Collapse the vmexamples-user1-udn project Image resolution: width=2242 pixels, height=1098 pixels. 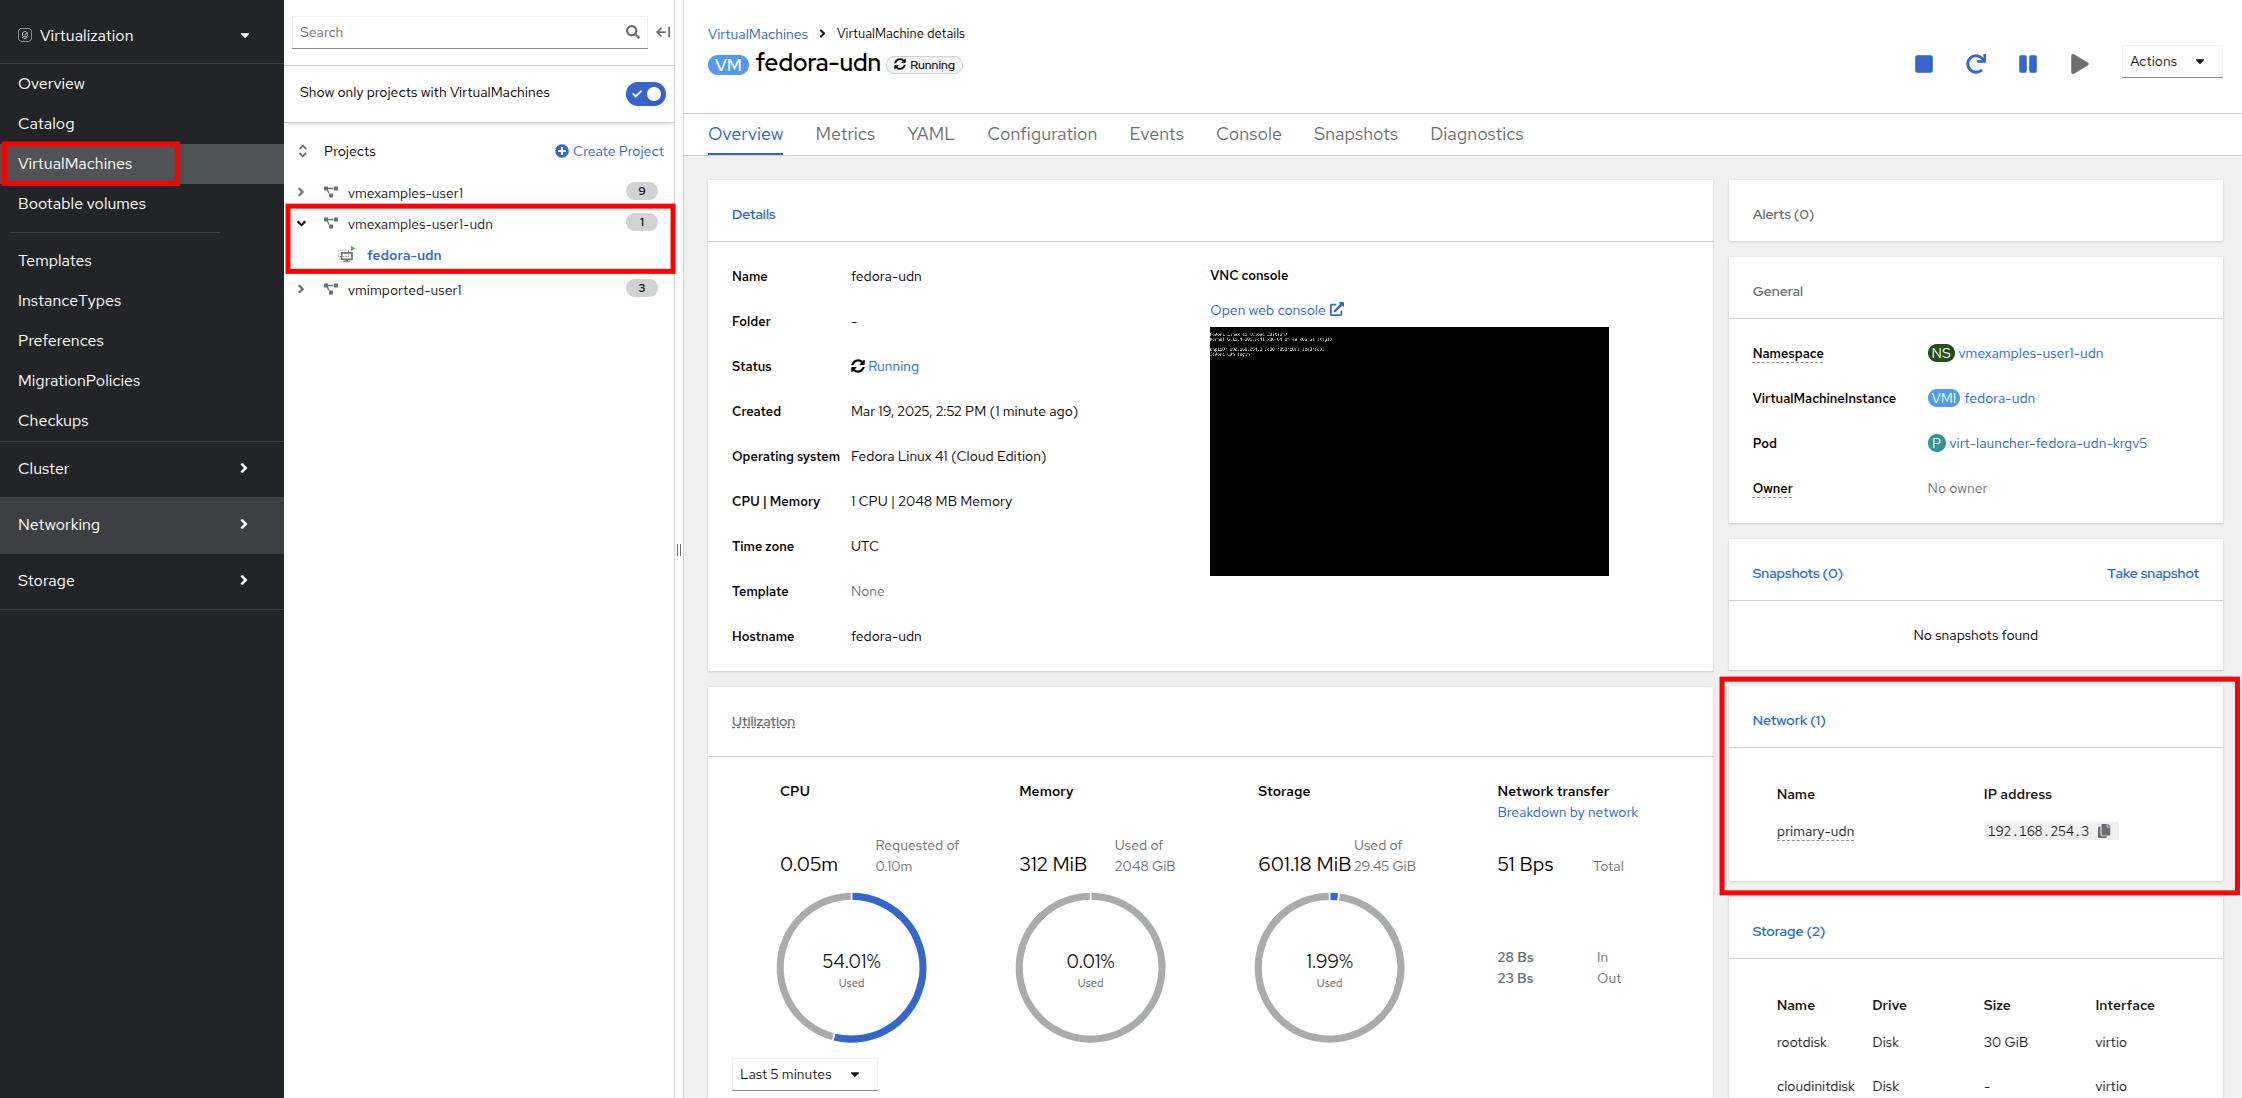pyautogui.click(x=301, y=224)
